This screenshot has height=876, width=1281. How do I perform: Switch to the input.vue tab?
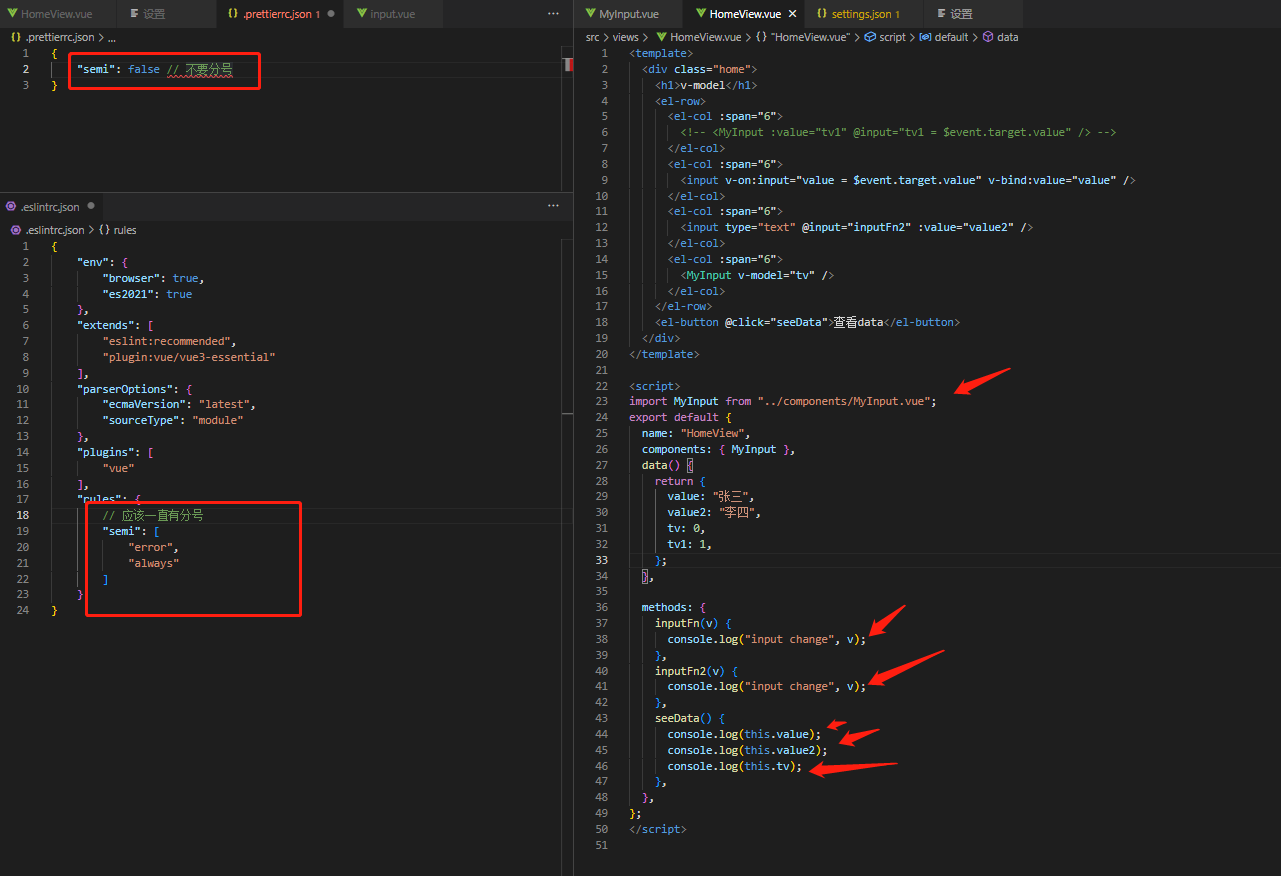pos(392,14)
